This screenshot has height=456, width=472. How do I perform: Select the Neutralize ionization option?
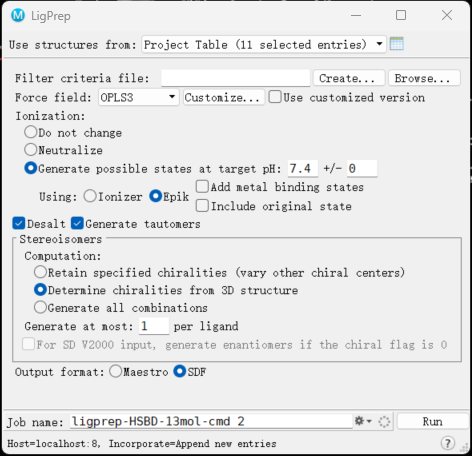pos(30,150)
